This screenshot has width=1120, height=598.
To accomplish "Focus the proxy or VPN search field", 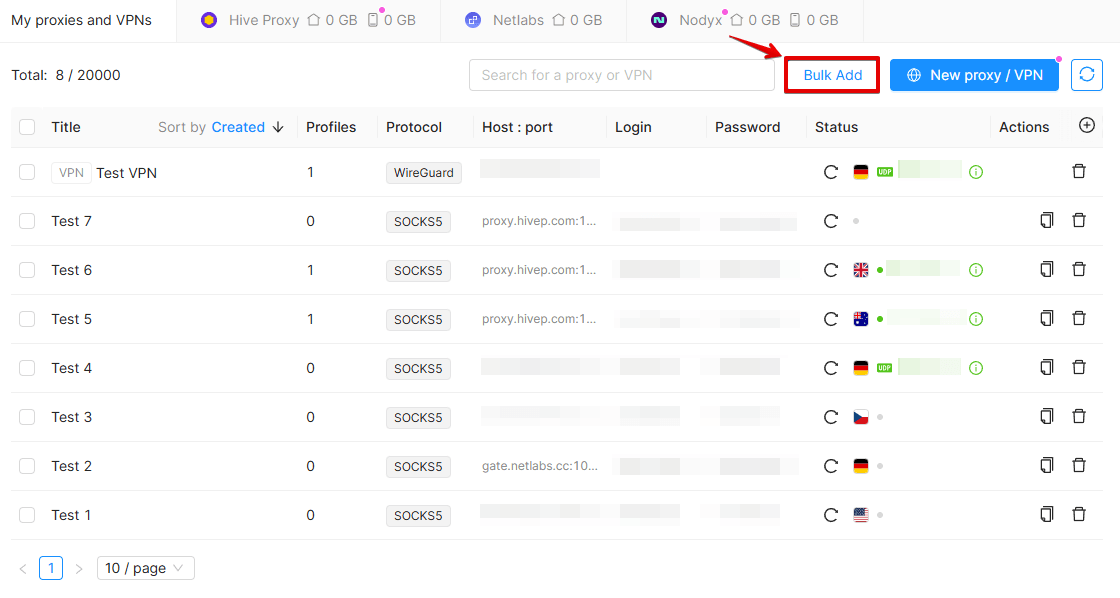I will [x=621, y=75].
